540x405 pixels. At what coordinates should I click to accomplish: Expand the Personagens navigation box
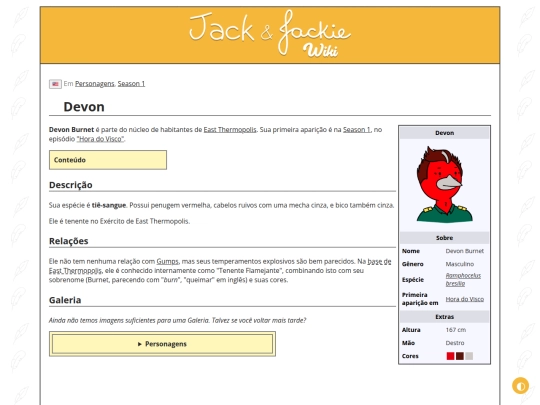click(x=162, y=344)
